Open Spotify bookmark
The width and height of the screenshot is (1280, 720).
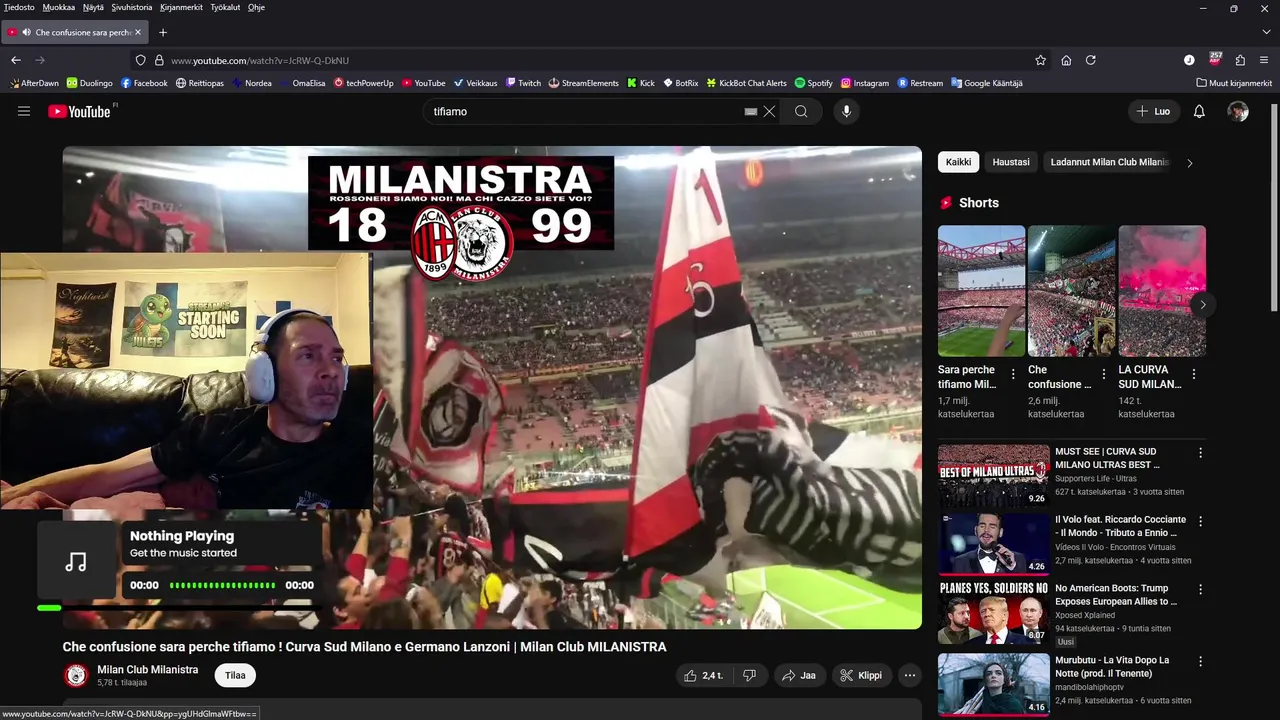point(814,83)
